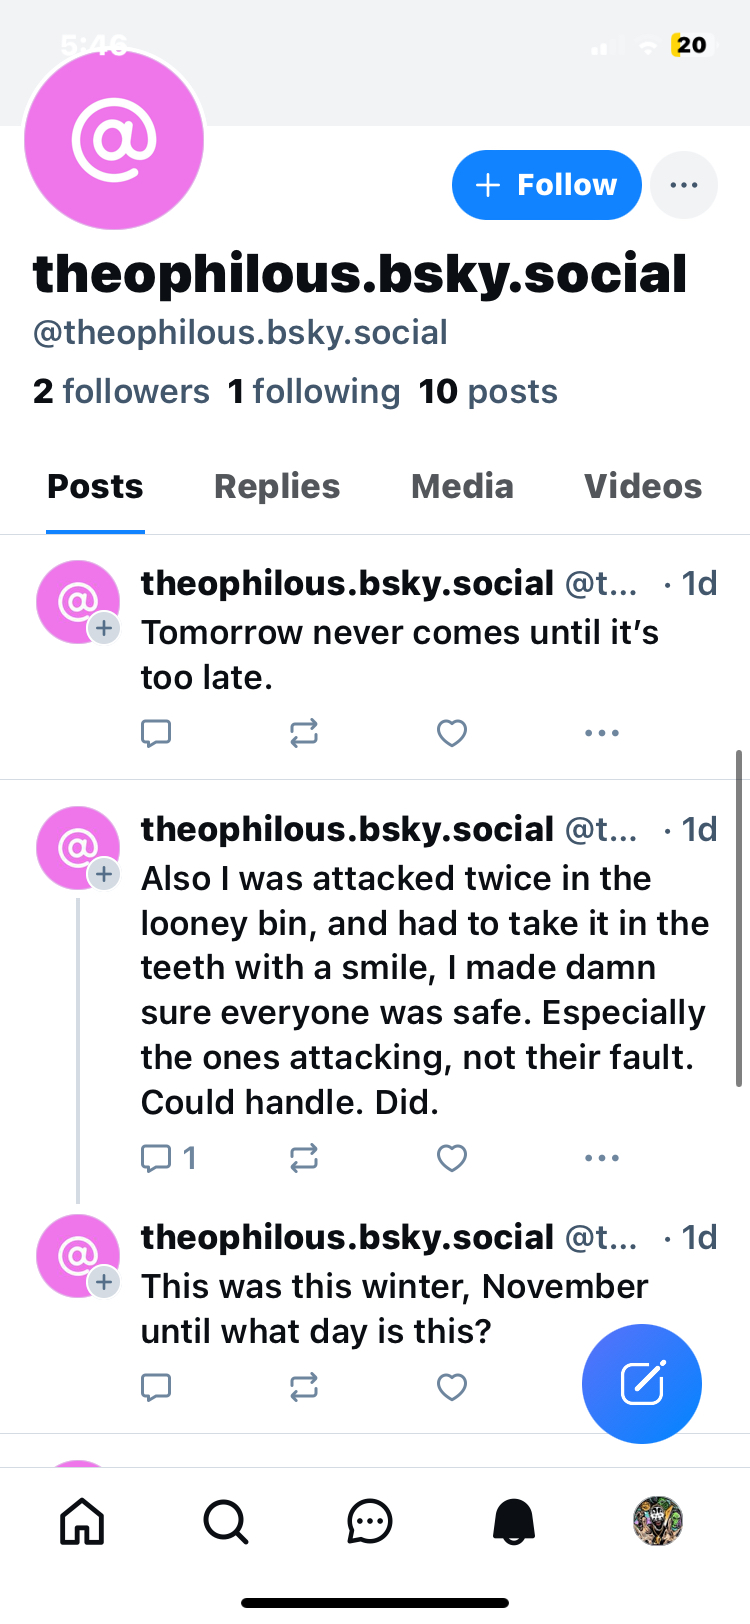Like the "Tomorrow never comes" post
750x1624 pixels.
point(452,733)
